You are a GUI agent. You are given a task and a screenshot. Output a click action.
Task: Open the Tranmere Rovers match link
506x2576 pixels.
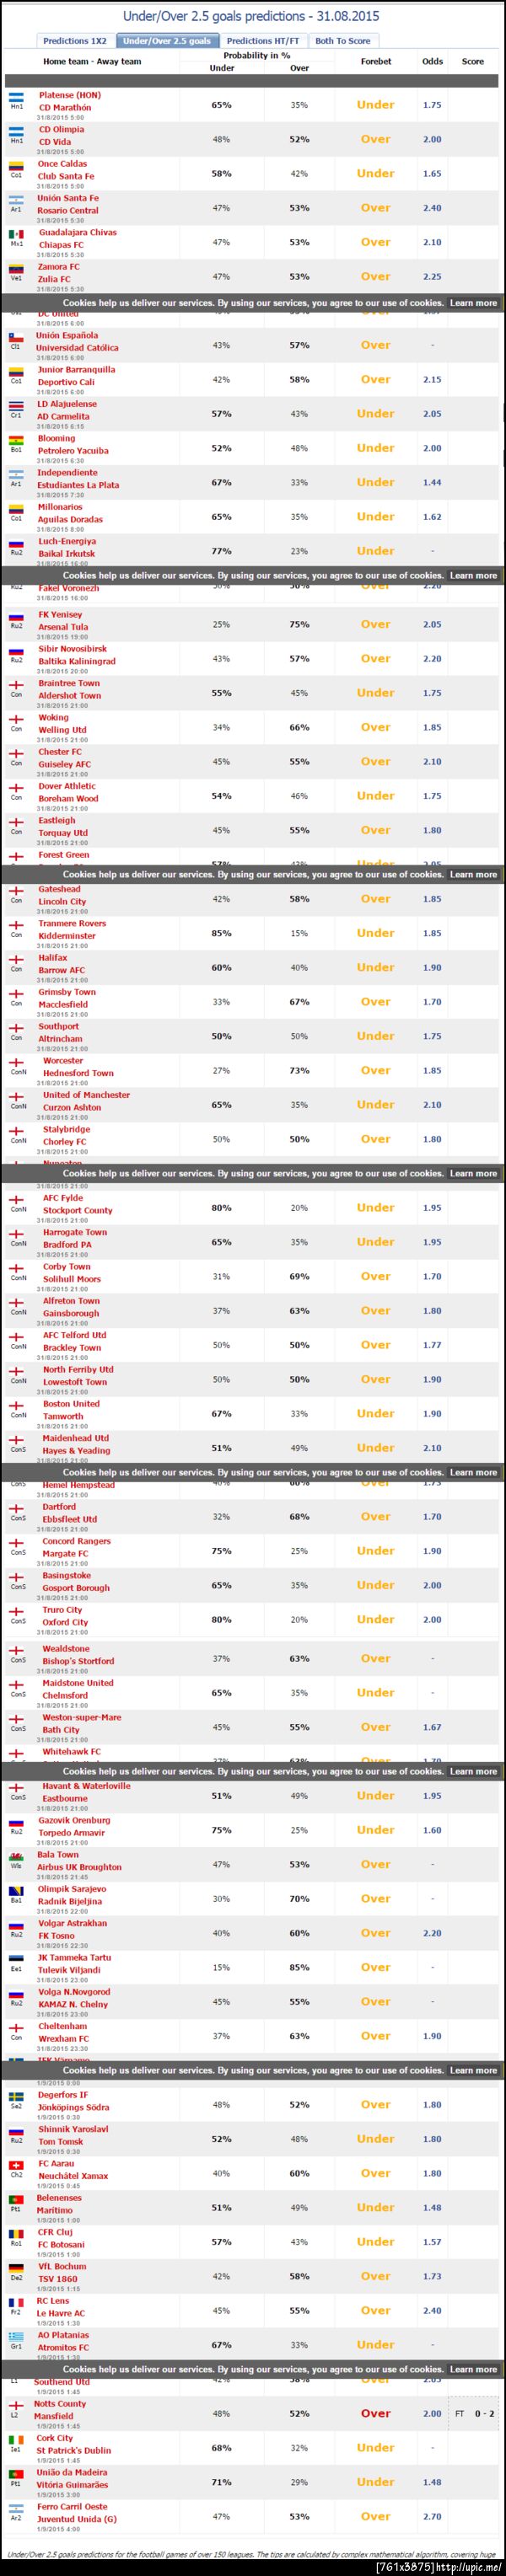[x=72, y=924]
